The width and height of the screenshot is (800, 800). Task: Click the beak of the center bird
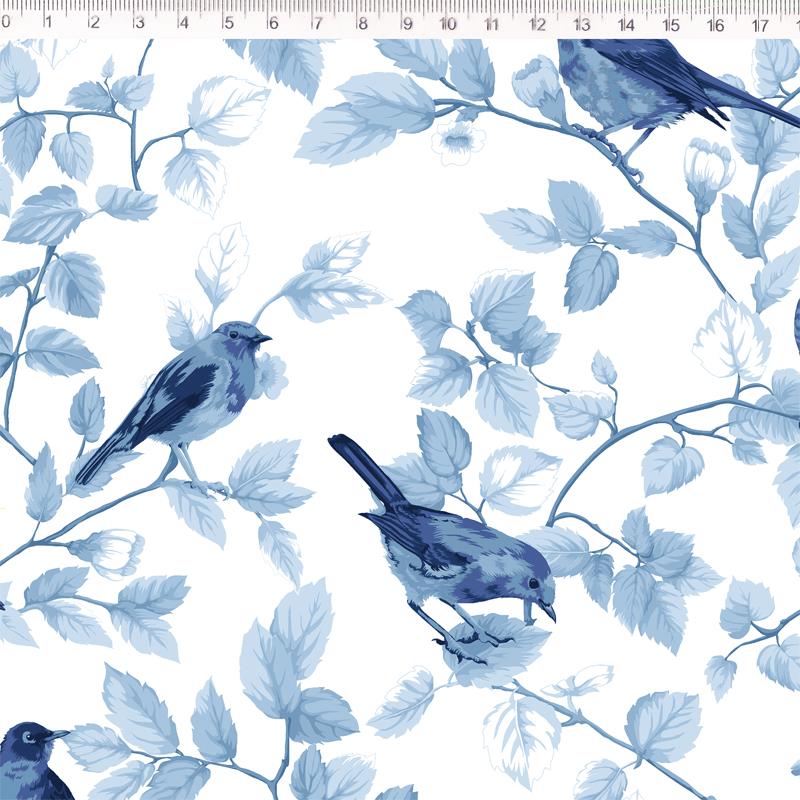point(547,610)
